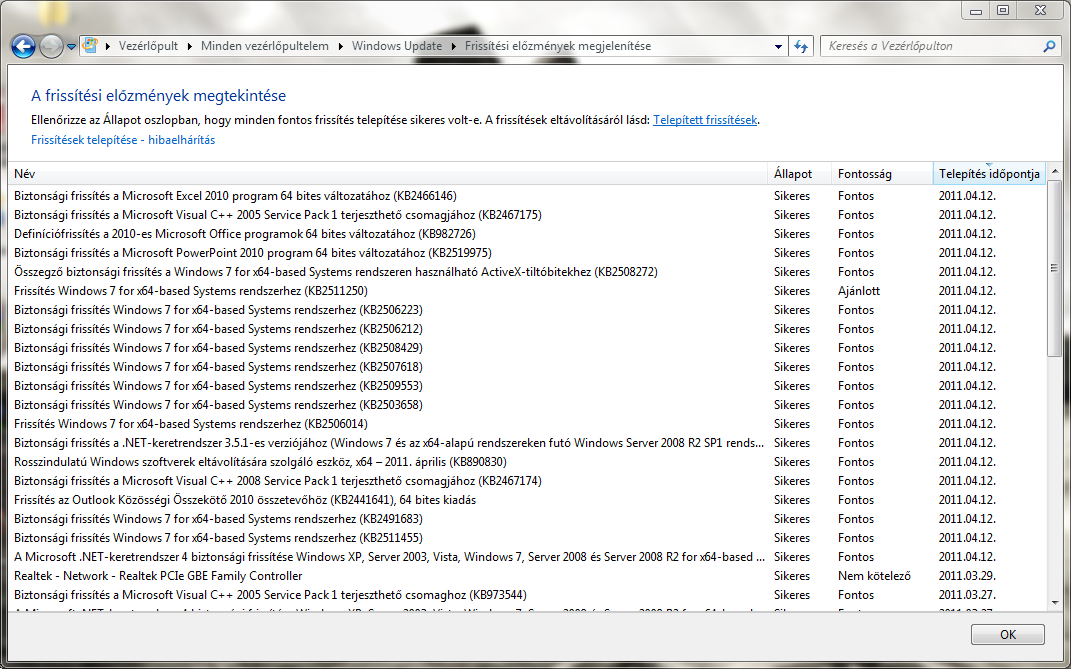Expand the arrow before Vezérlőpult breadcrumb
The image size is (1071, 669).
coord(108,46)
